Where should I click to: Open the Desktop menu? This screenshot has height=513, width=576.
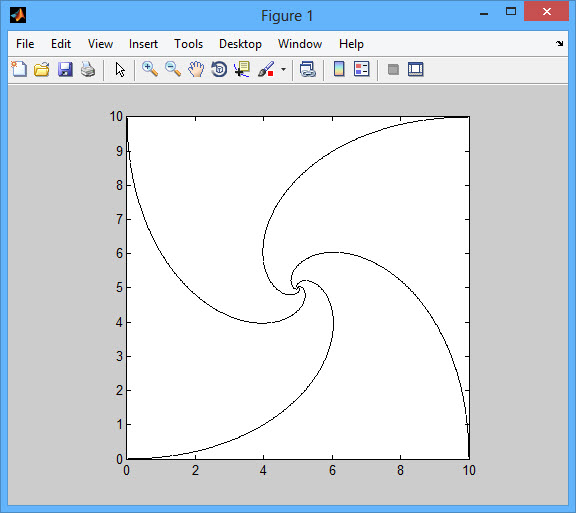click(x=240, y=44)
